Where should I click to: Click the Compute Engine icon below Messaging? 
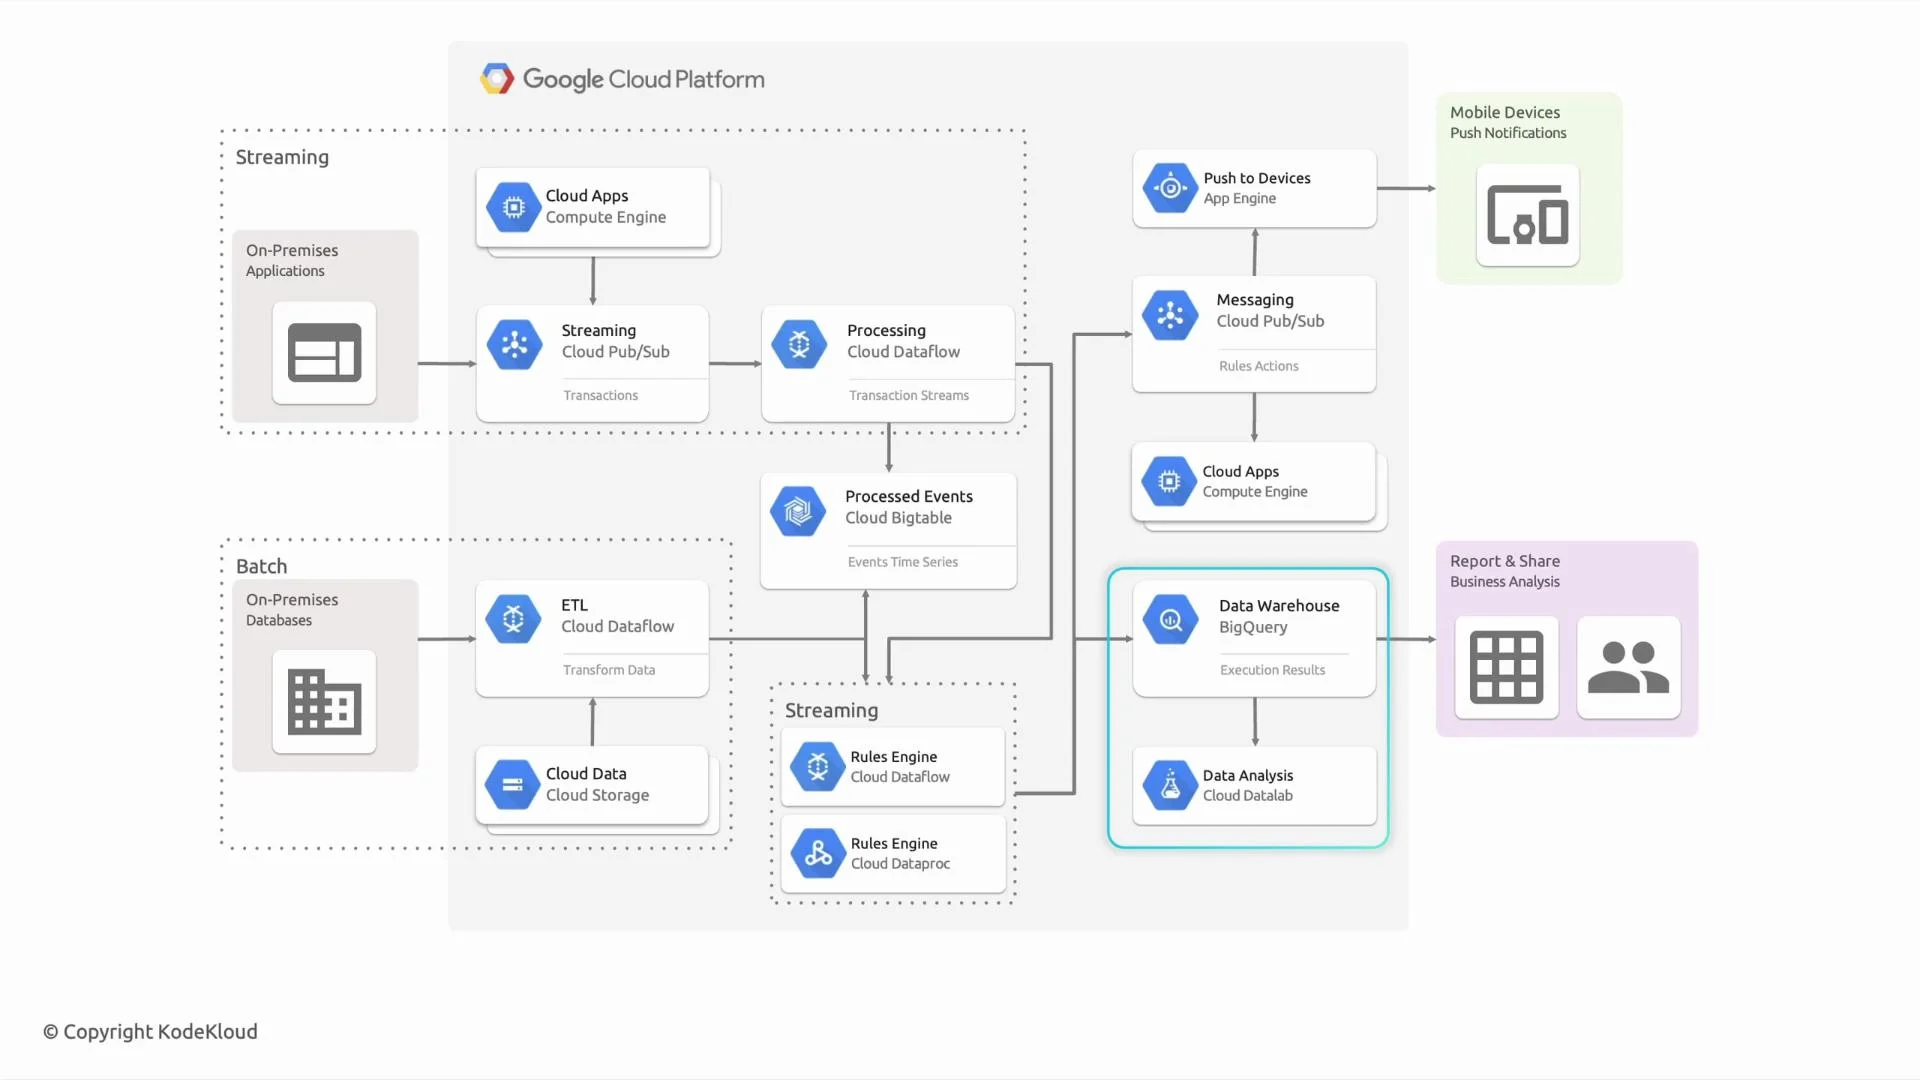pos(1170,481)
